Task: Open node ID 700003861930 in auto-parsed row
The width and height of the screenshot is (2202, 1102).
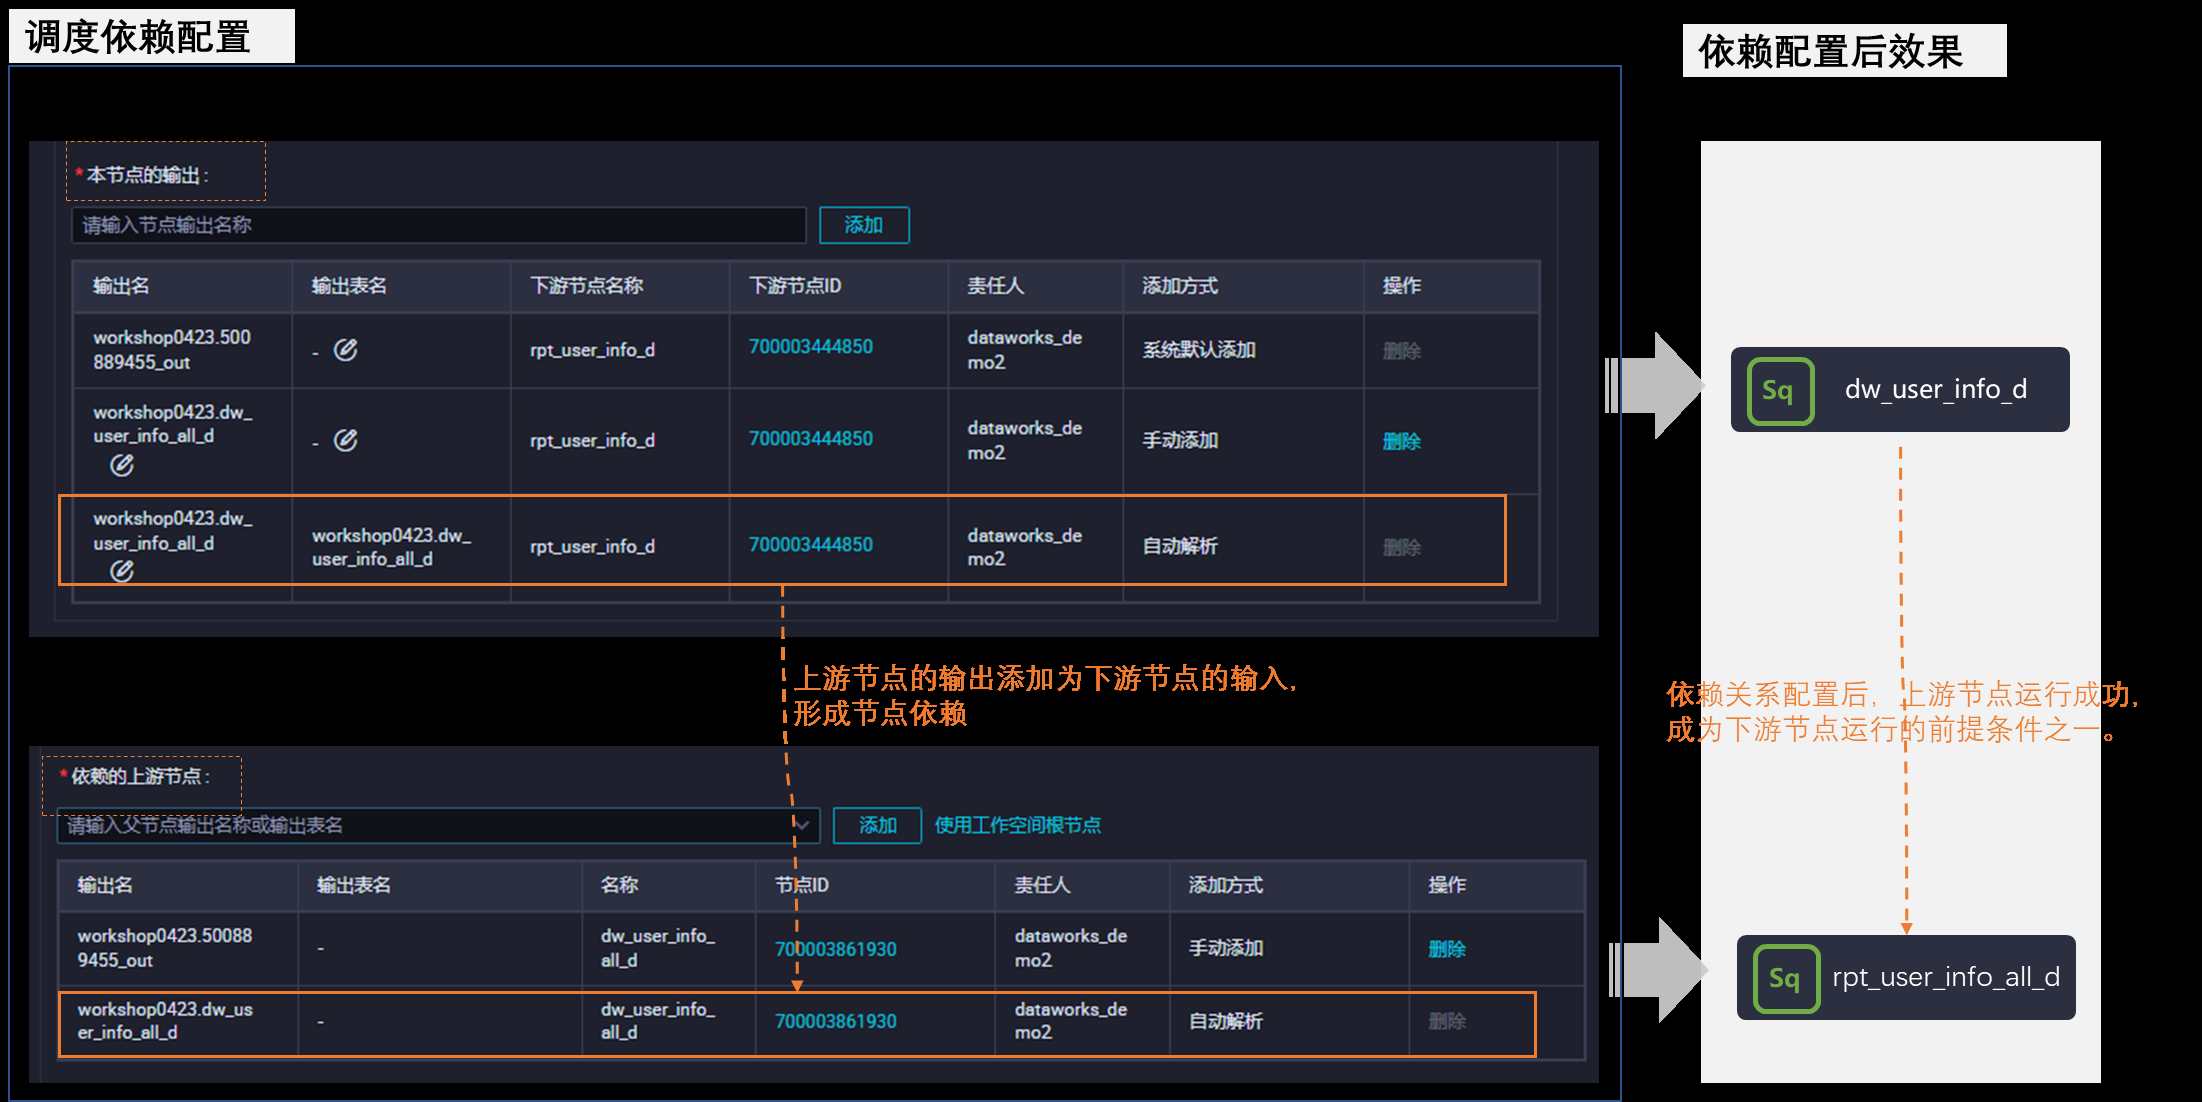Action: point(835,1022)
